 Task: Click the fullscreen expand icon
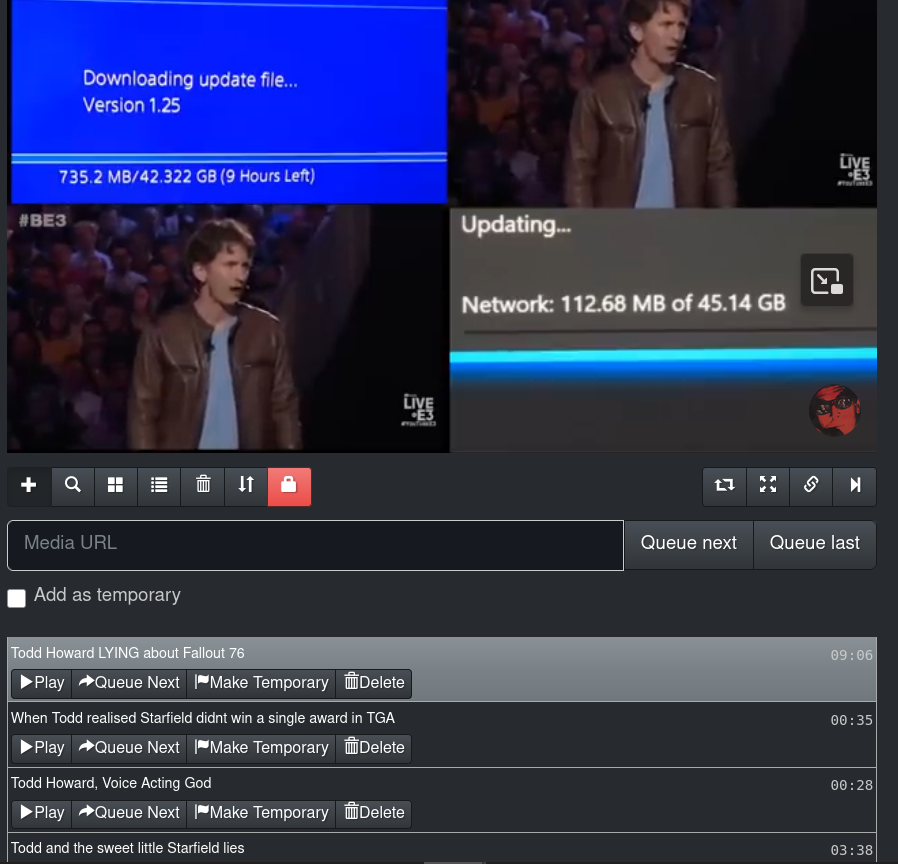(x=768, y=486)
